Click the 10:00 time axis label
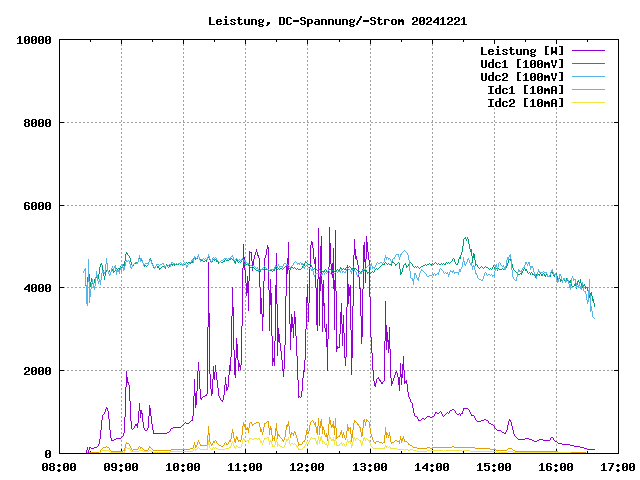 pos(183,467)
